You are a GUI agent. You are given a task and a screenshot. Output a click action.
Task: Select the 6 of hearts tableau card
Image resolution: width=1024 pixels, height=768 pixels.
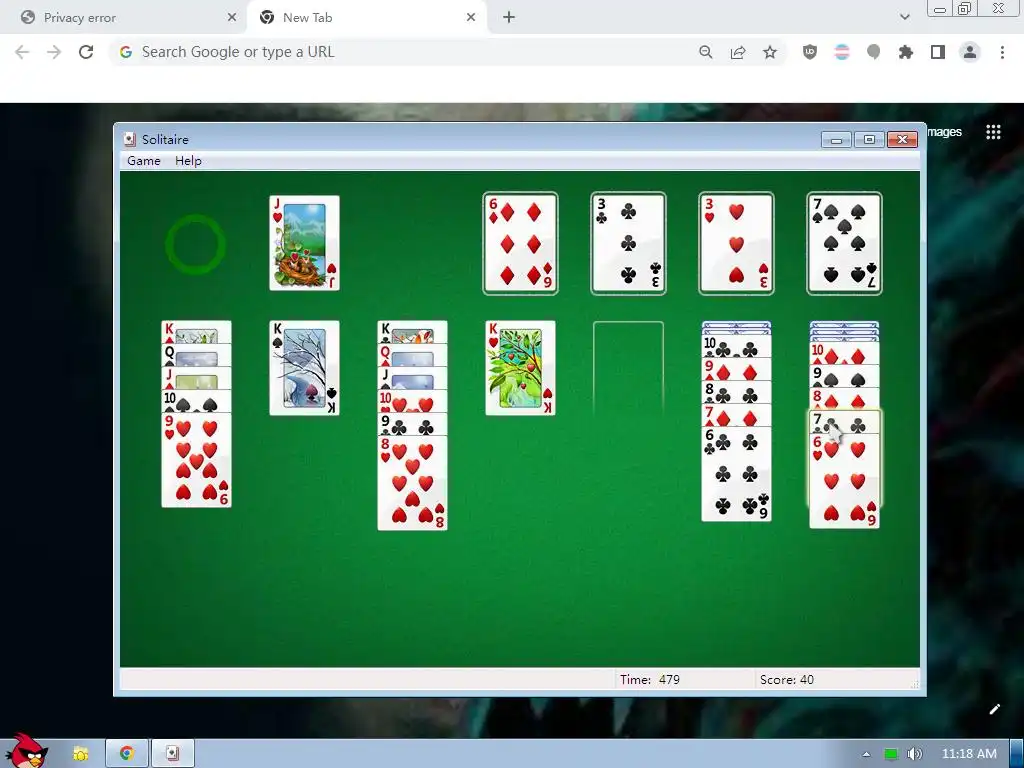click(844, 480)
